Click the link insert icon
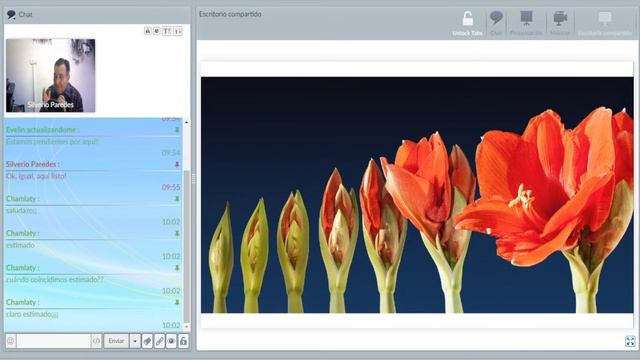This screenshot has width=640, height=360. [160, 341]
